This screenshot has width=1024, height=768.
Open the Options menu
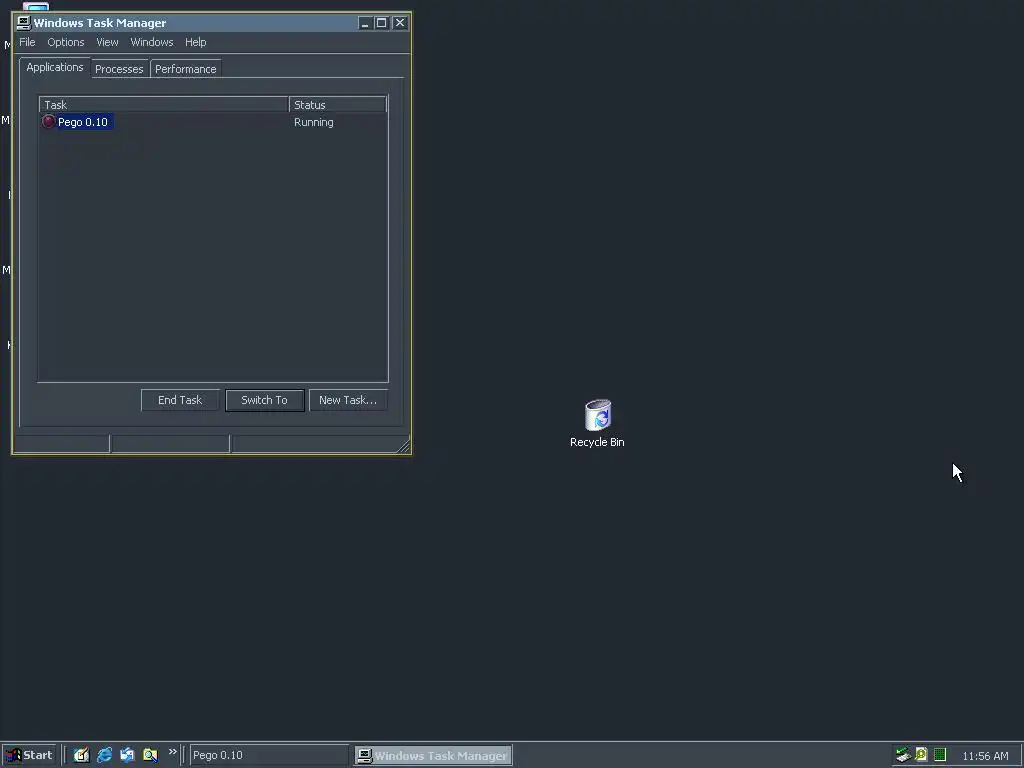(x=66, y=42)
